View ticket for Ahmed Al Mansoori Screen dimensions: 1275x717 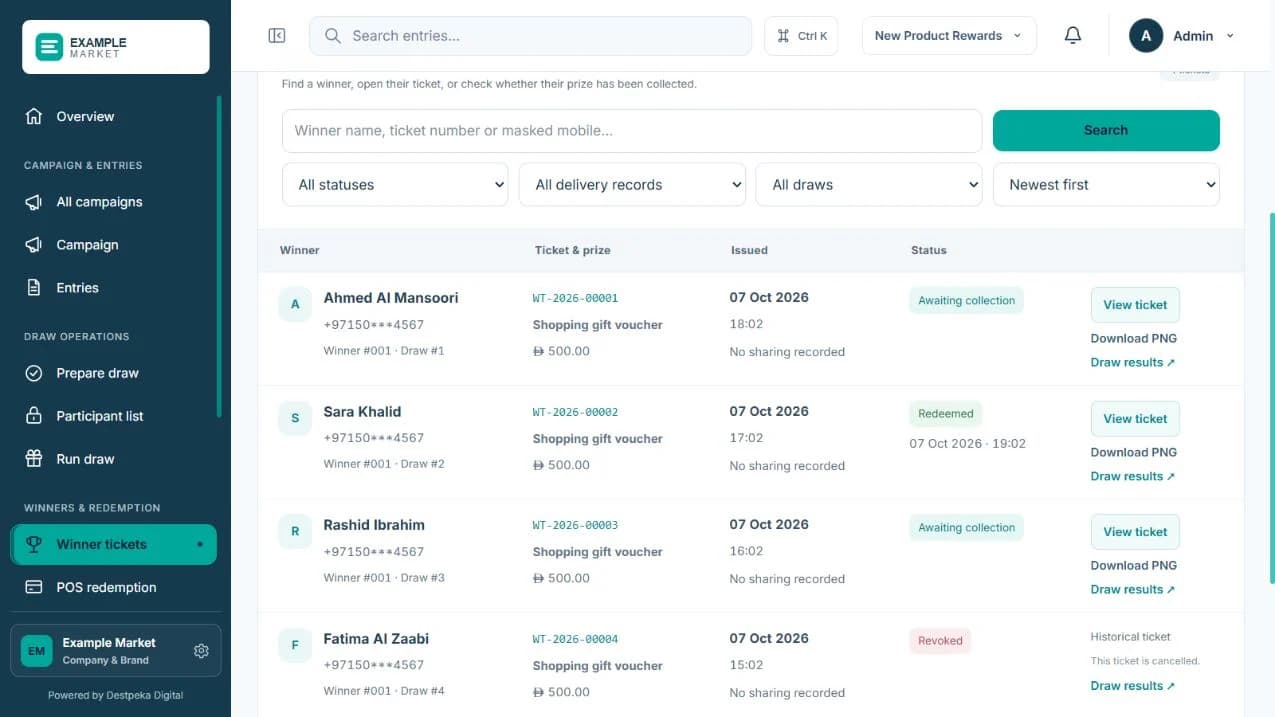click(x=1135, y=305)
